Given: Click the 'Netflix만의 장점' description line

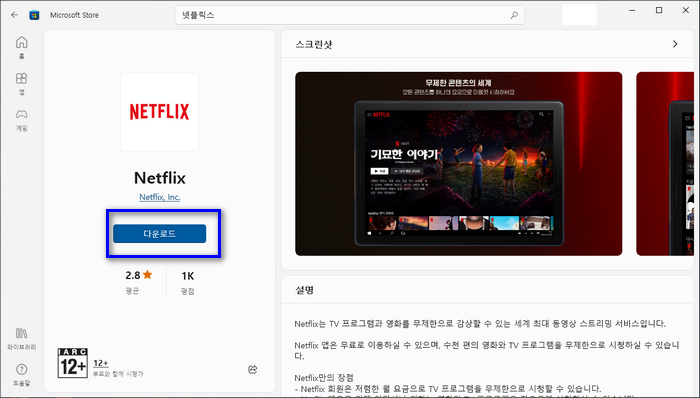Looking at the screenshot, I should (x=324, y=377).
